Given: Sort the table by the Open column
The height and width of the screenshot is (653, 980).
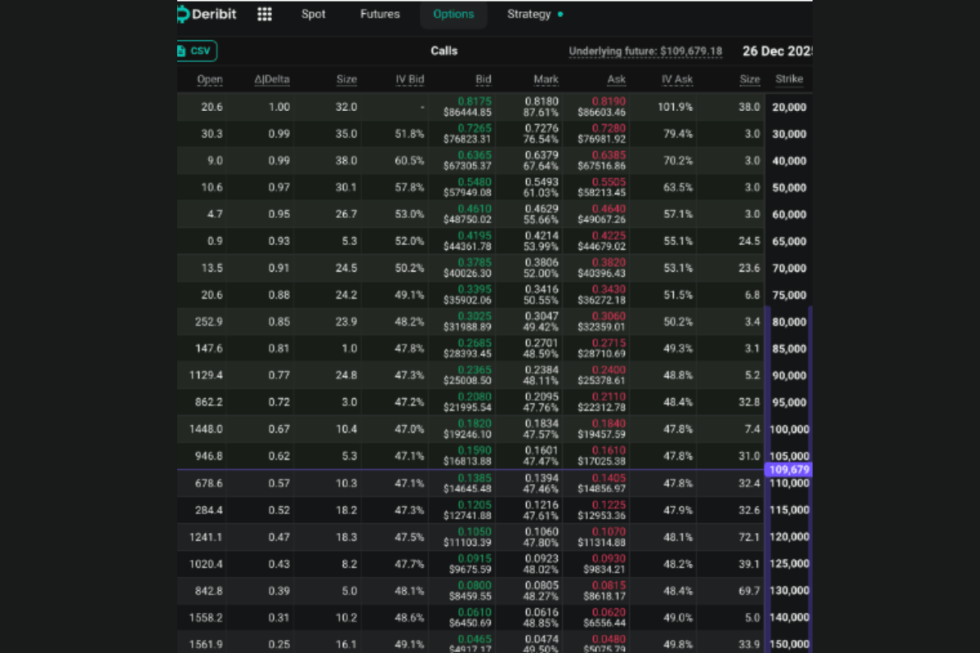Looking at the screenshot, I should pyautogui.click(x=210, y=79).
